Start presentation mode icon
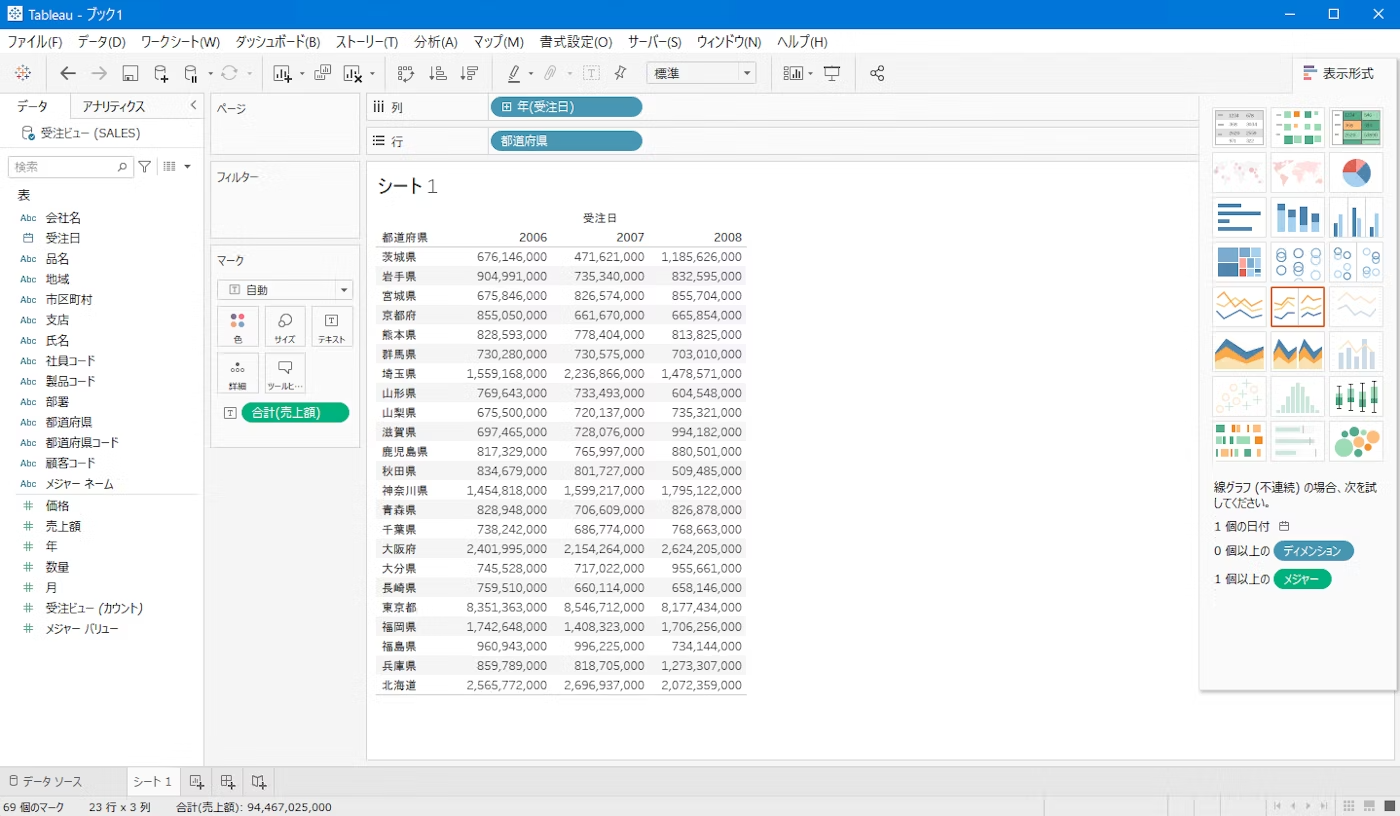The image size is (1400, 816). [x=832, y=73]
